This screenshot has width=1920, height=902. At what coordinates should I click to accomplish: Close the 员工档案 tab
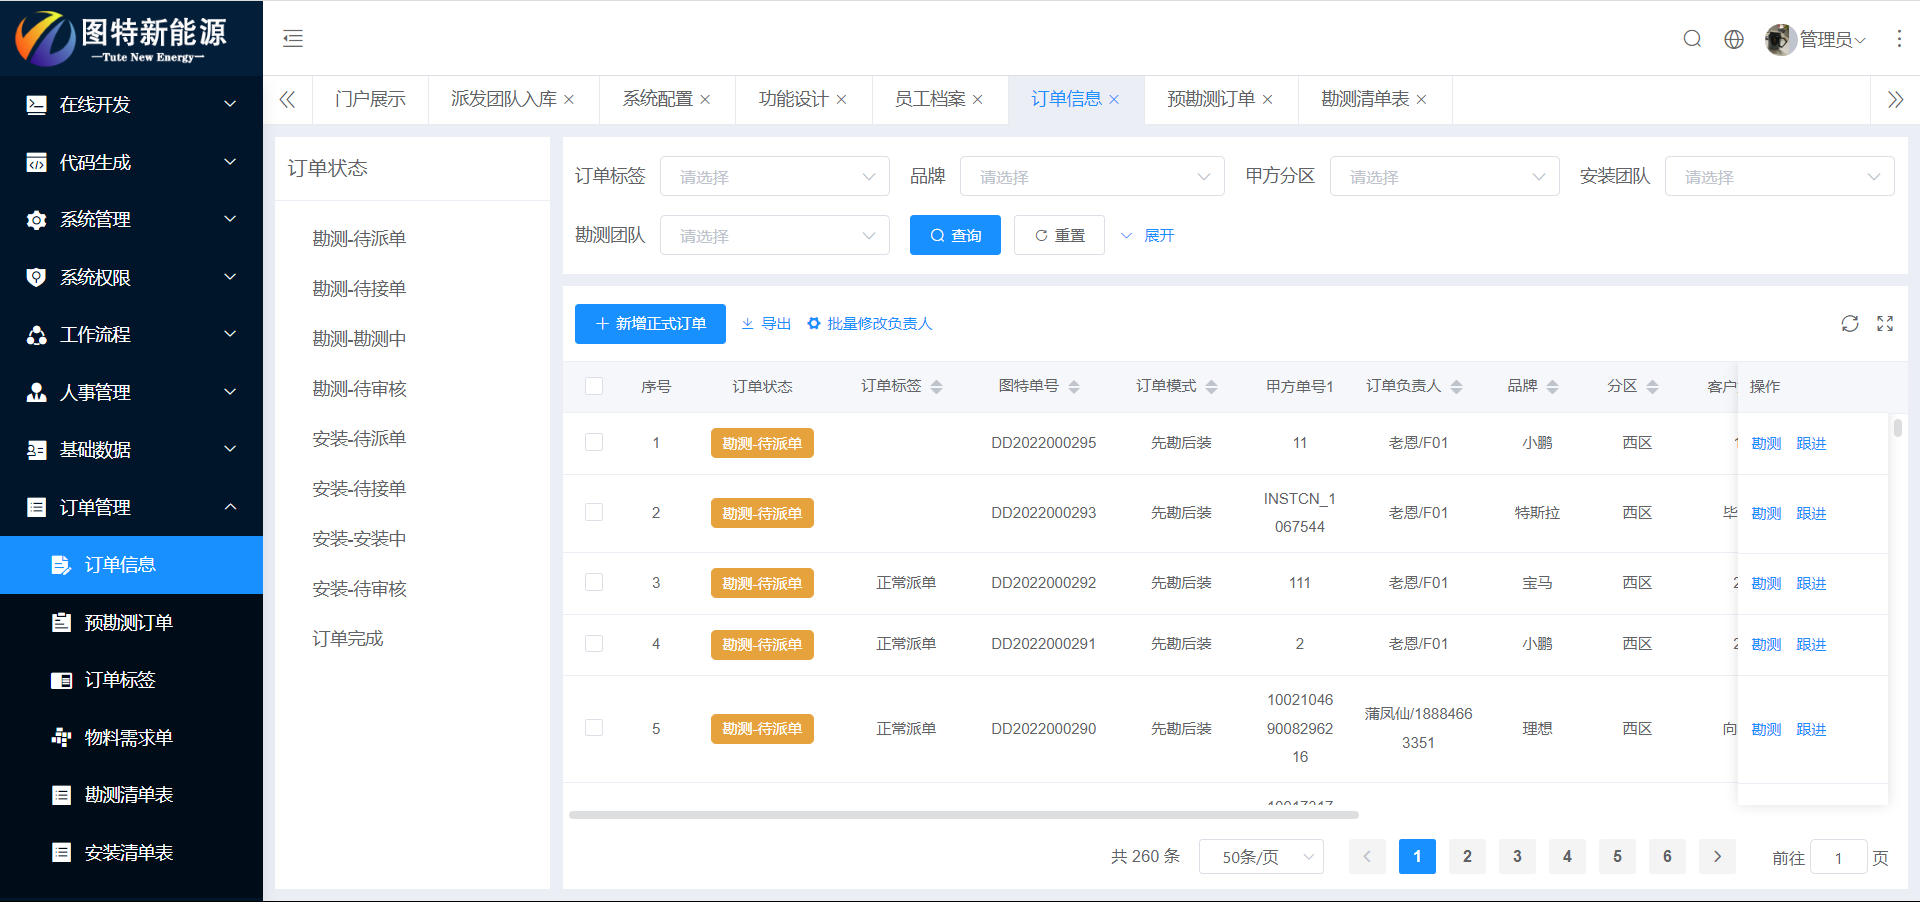977,100
